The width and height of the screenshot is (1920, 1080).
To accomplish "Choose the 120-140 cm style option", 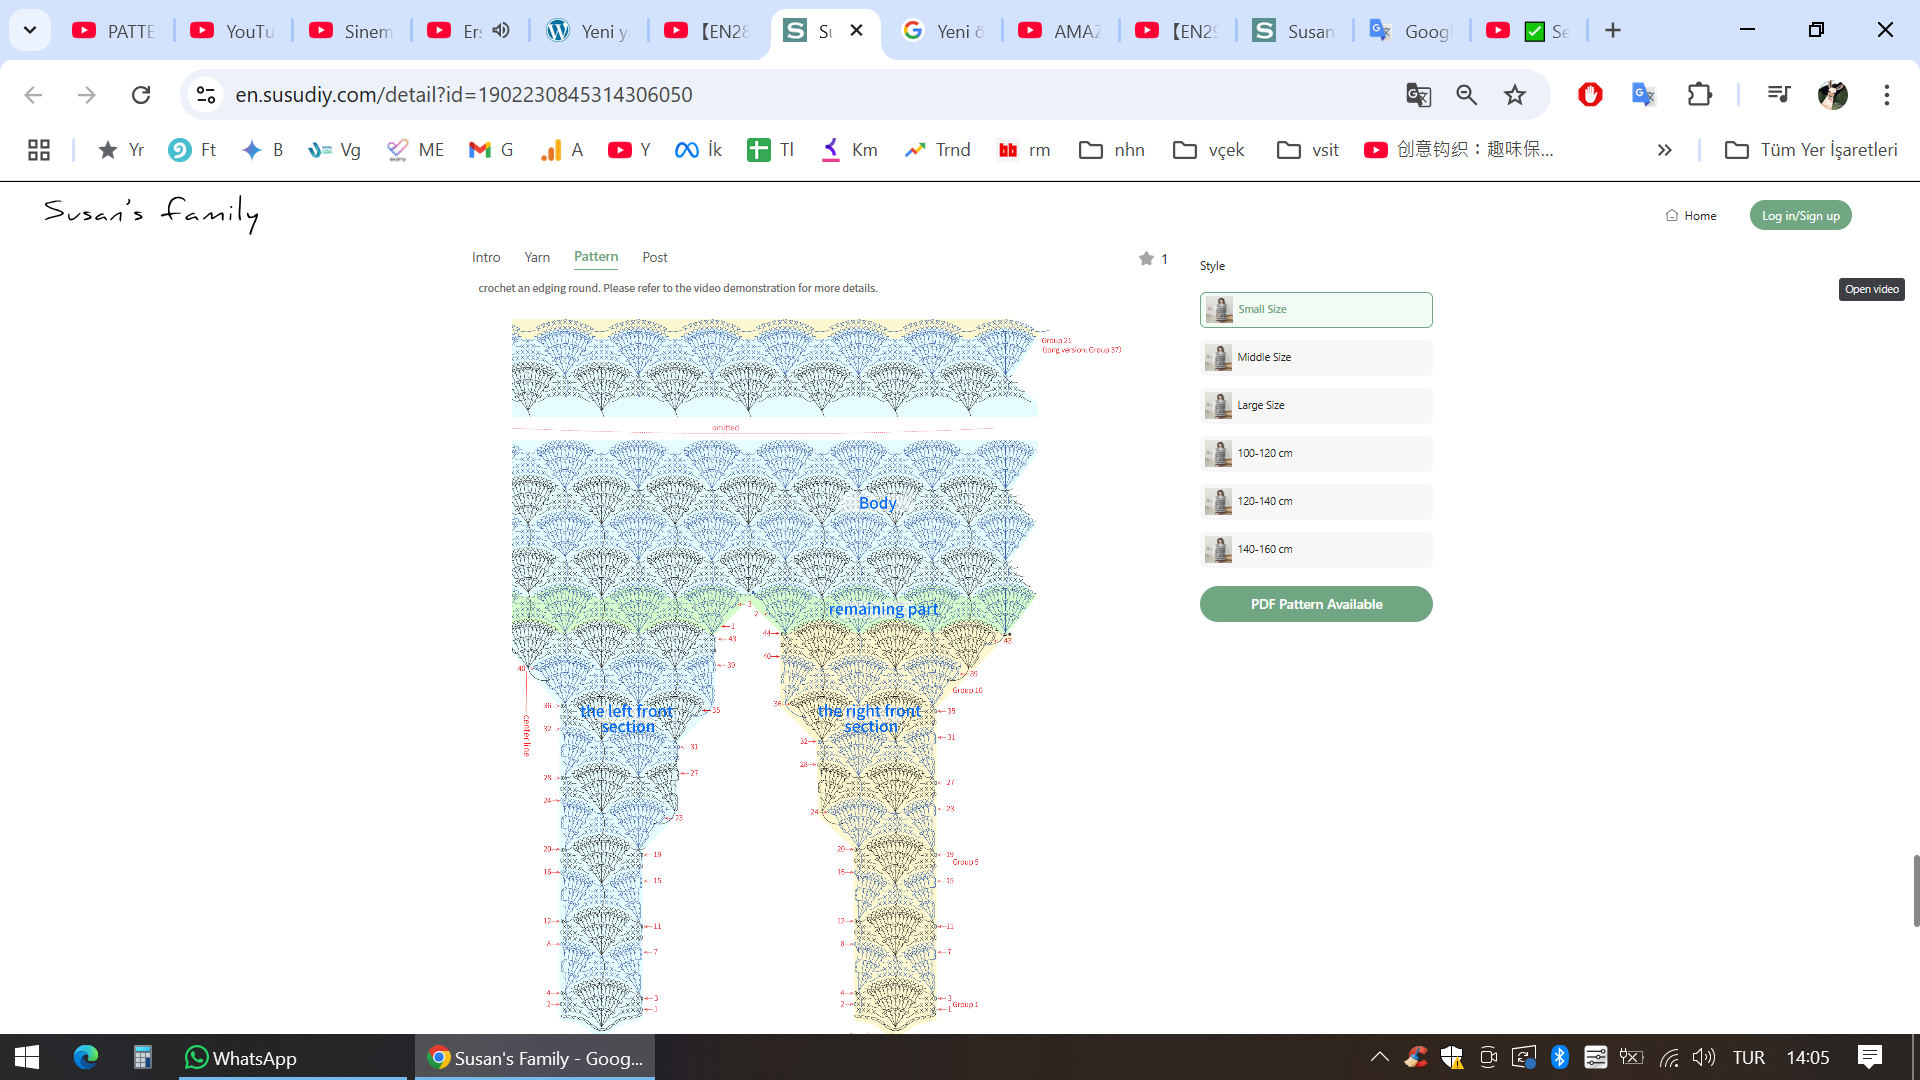I will (x=1316, y=502).
